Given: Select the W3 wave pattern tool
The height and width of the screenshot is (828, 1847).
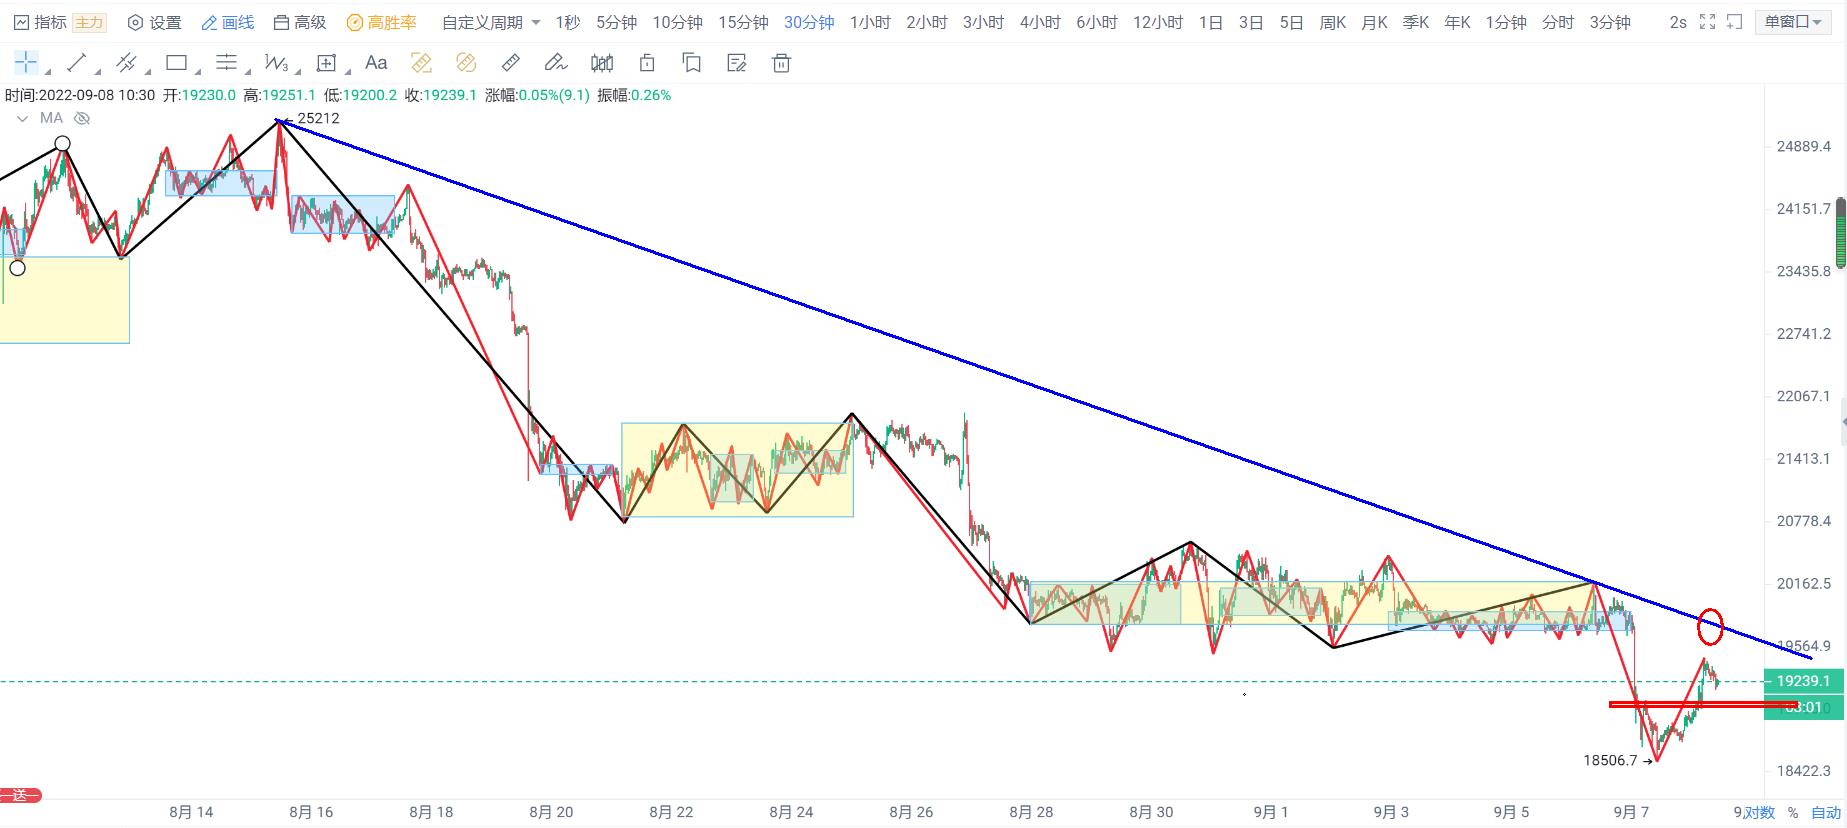Looking at the screenshot, I should (276, 63).
